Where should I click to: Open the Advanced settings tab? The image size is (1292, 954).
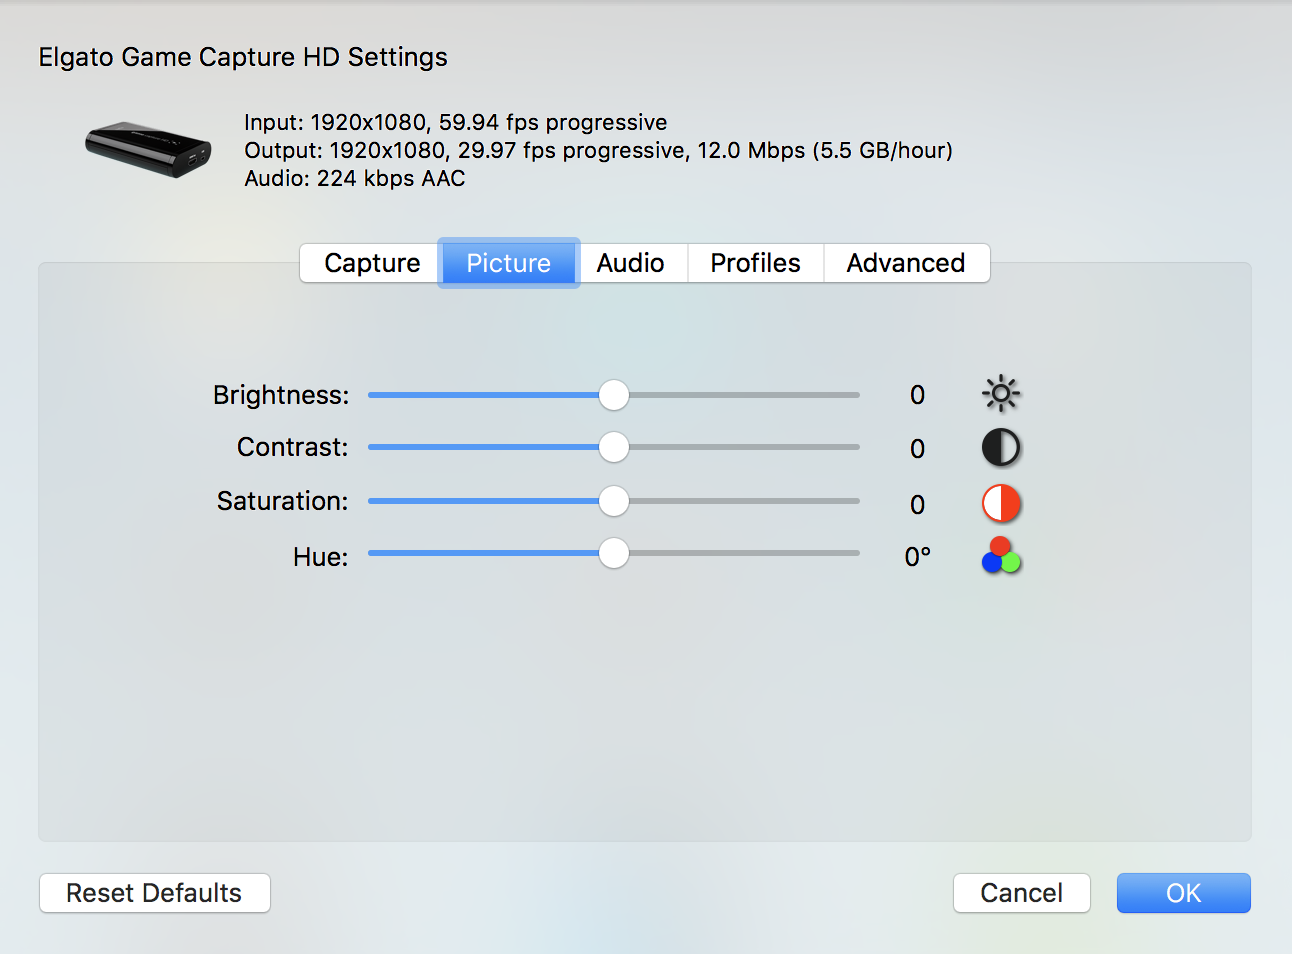906,263
